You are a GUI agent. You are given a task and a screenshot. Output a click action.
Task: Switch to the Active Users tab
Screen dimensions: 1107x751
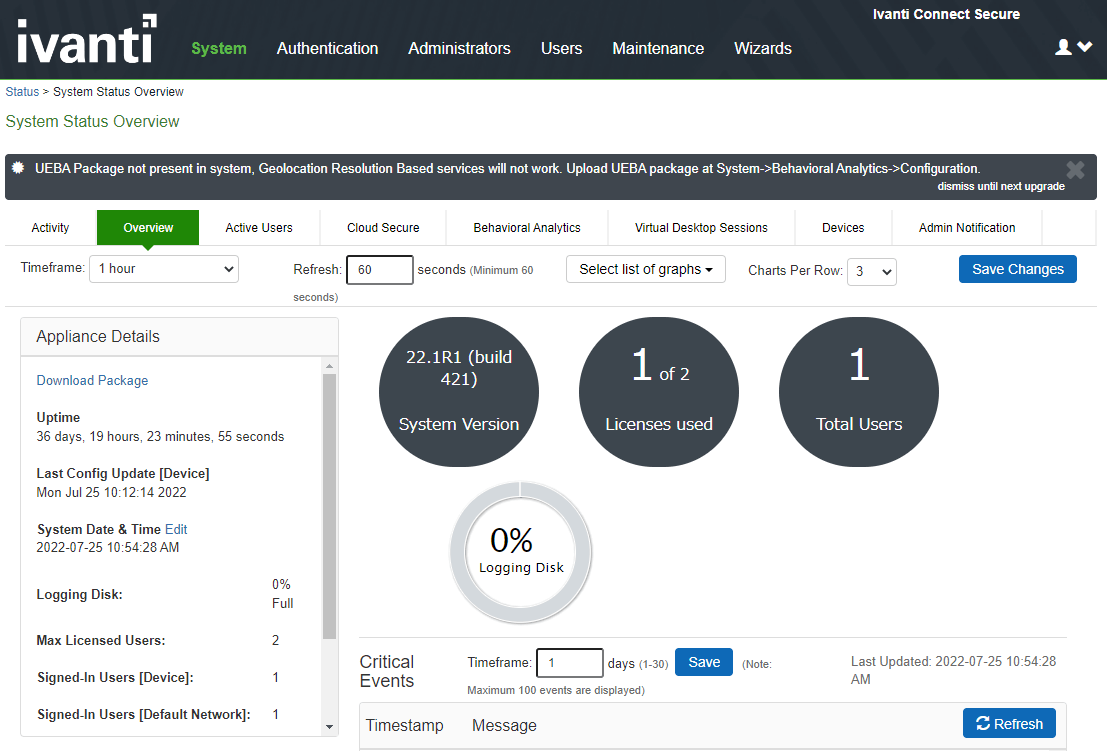point(259,228)
